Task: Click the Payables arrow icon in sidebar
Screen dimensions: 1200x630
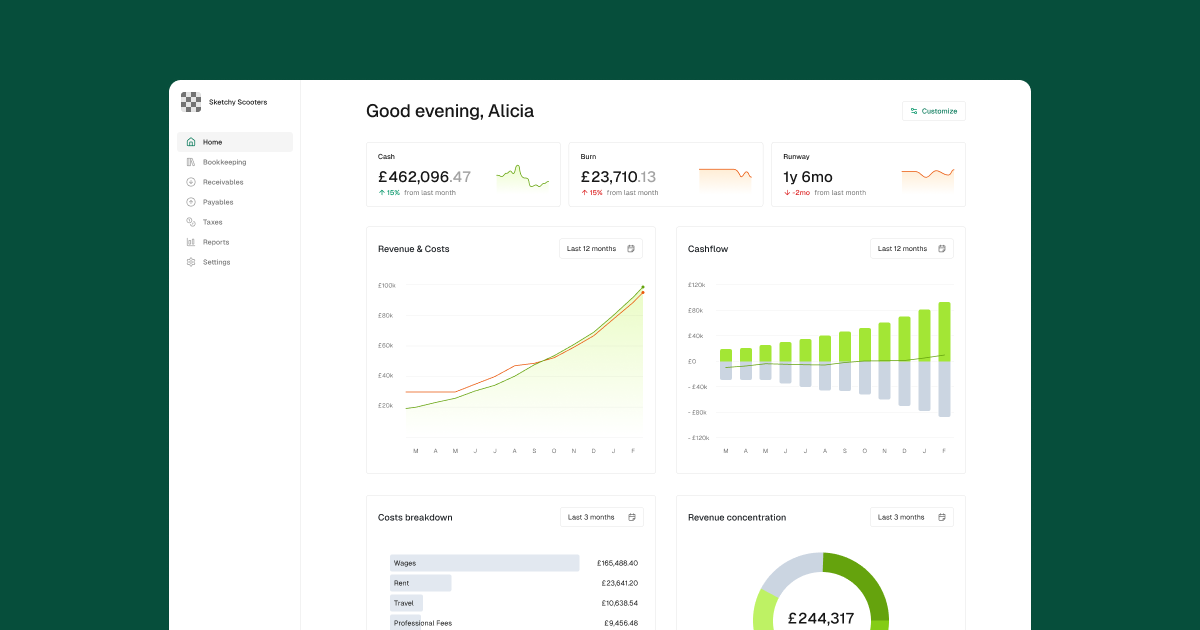Action: point(191,202)
